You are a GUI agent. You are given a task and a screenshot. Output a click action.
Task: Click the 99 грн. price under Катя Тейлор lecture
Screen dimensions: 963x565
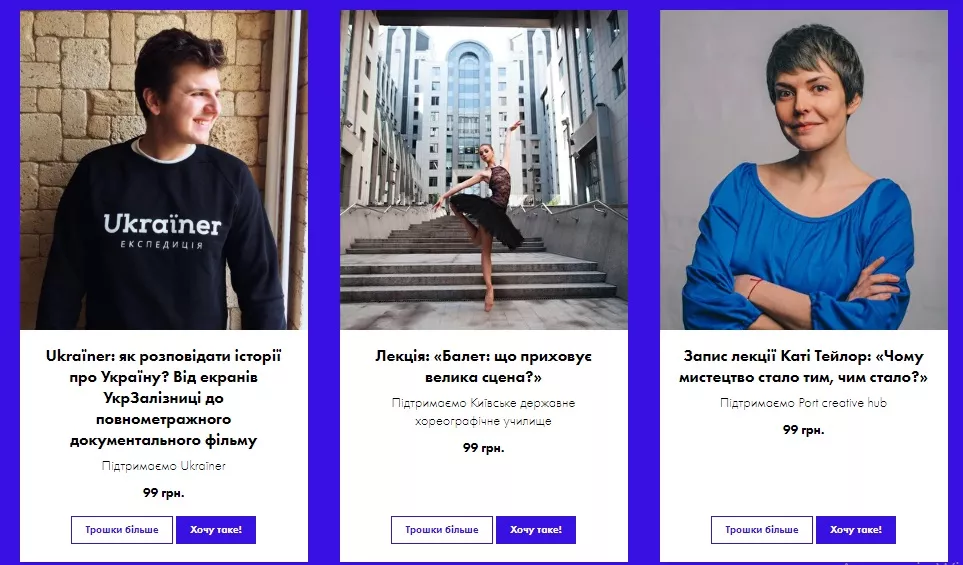pos(803,430)
